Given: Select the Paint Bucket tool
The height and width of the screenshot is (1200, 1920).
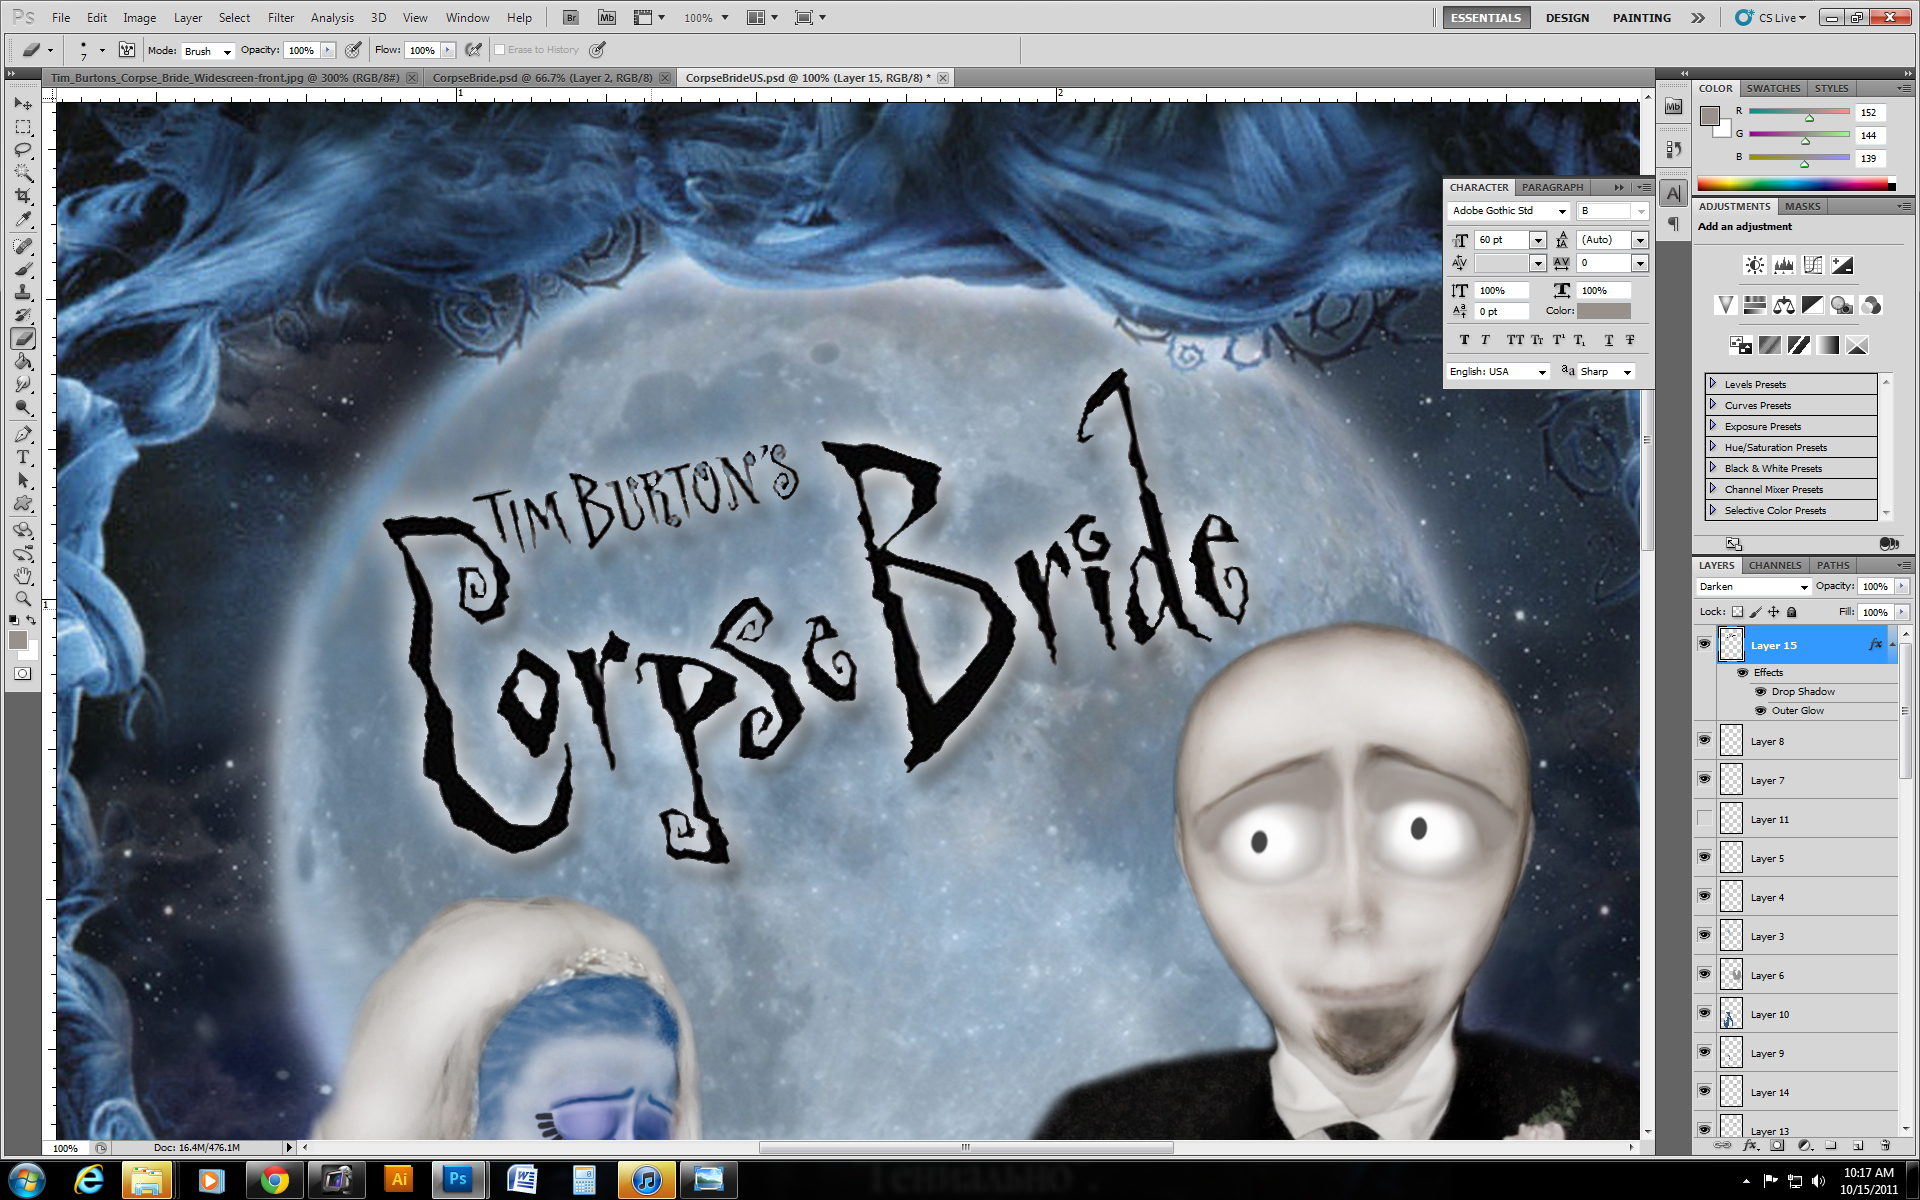Looking at the screenshot, I should point(23,362).
